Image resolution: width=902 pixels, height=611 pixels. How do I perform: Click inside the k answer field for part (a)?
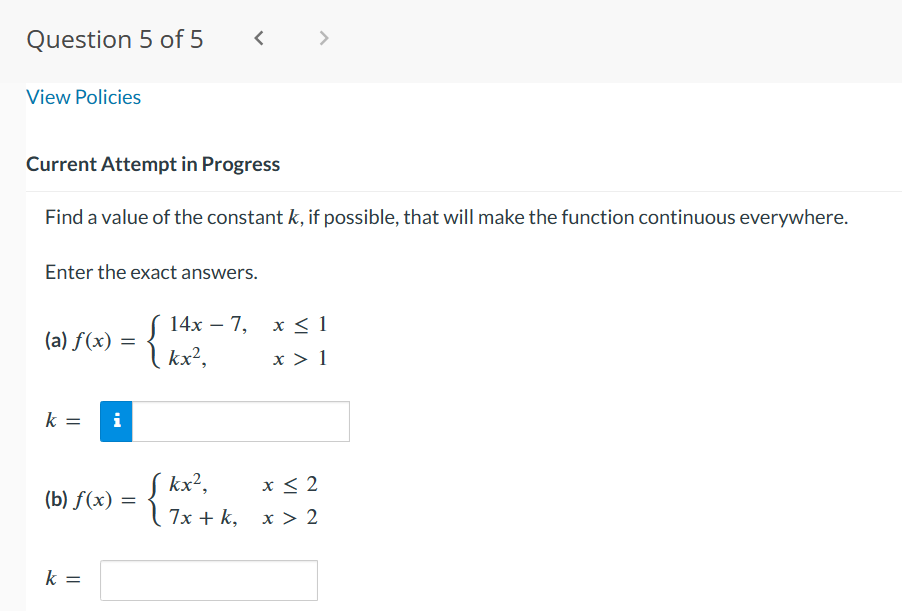240,421
